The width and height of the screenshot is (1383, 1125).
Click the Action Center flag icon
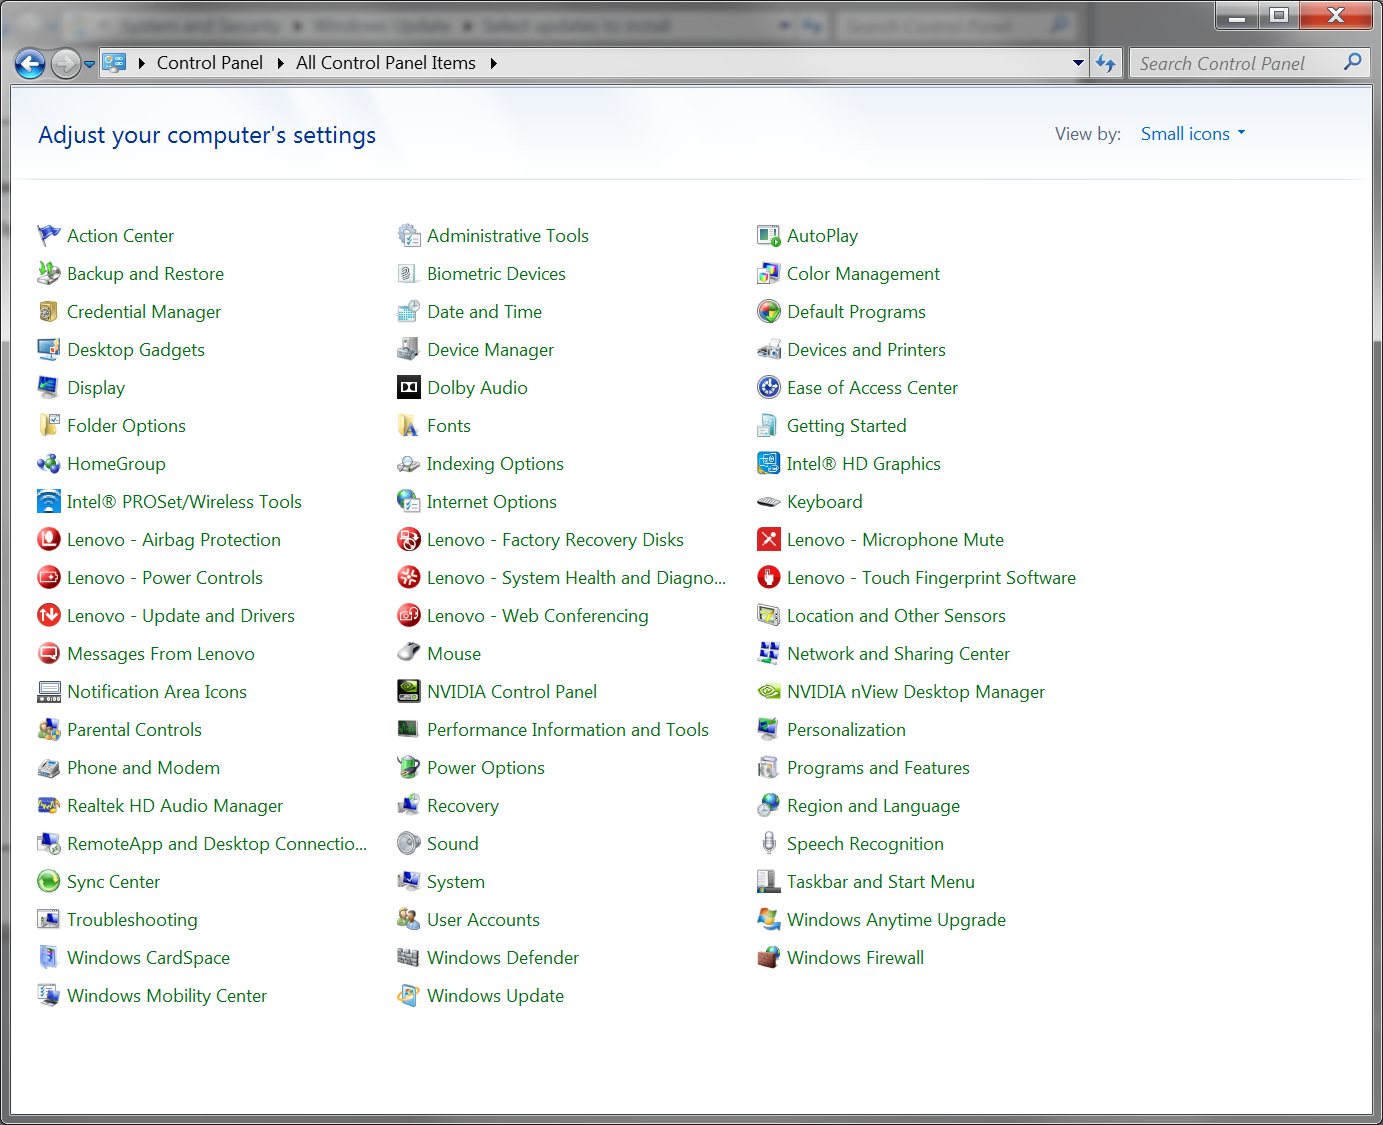click(x=48, y=236)
